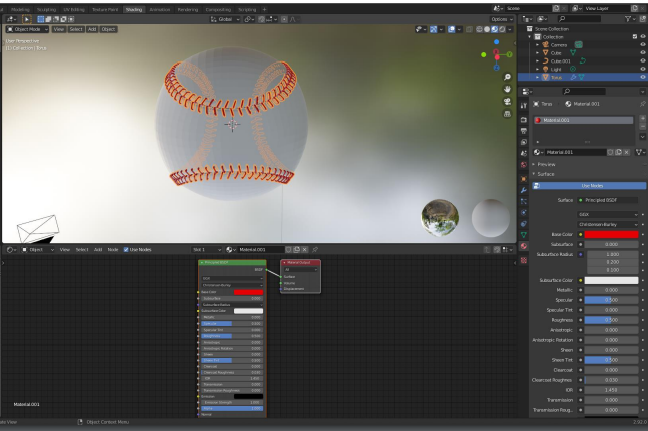This screenshot has width=648, height=431.
Task: Hide the Camera via its eye icon
Action: pos(641,46)
